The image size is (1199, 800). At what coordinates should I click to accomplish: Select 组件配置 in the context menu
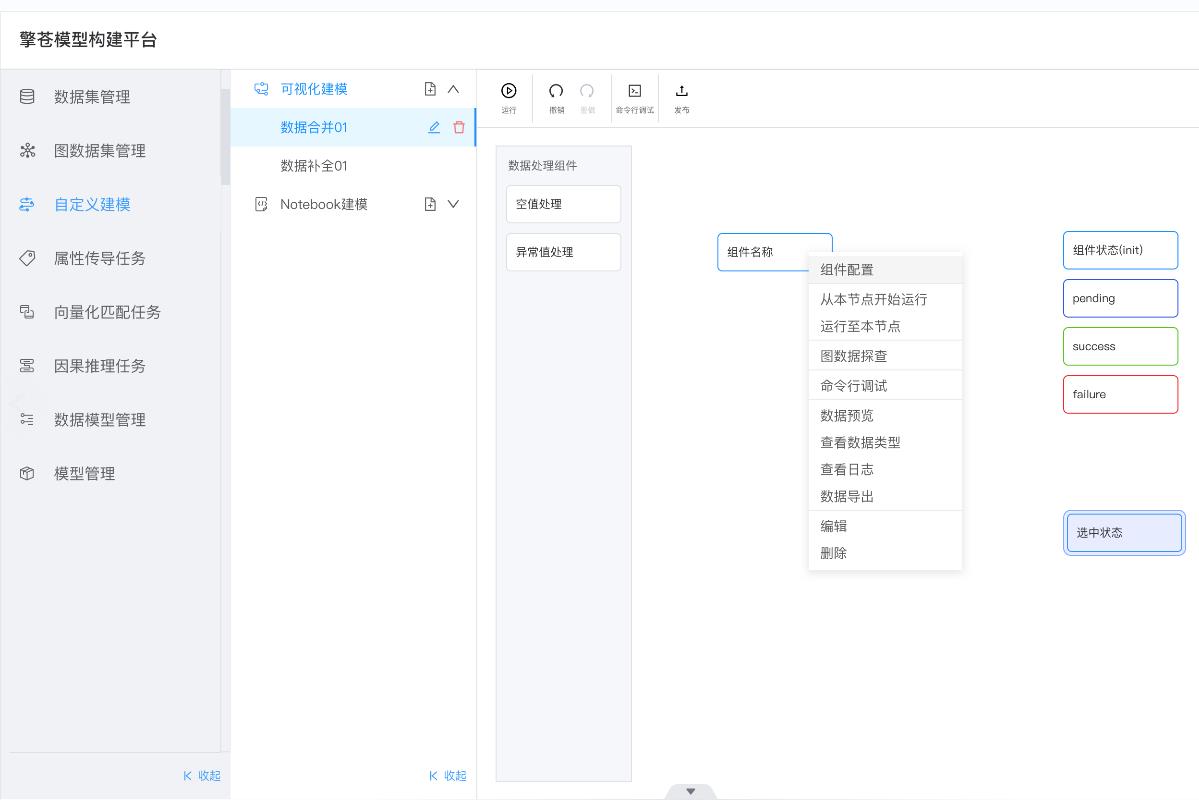[846, 270]
